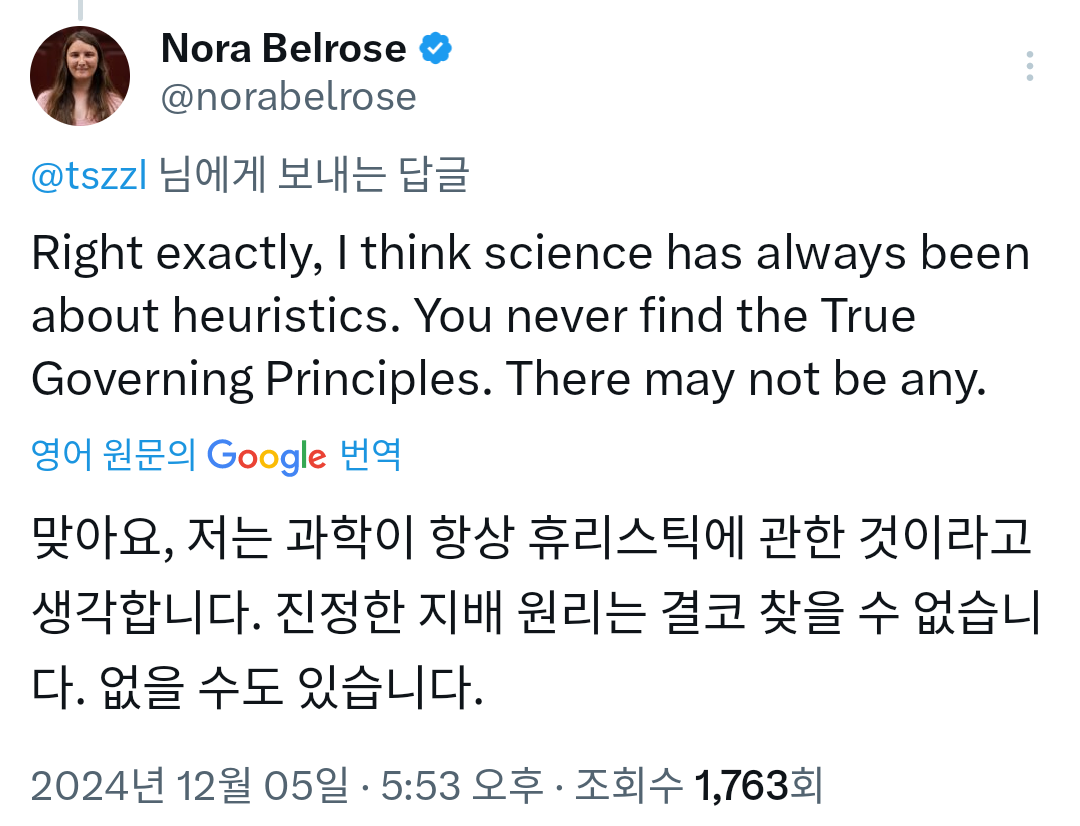Visit the @norabelrose handle
Screen dimensions: 1080x826
[x=288, y=97]
